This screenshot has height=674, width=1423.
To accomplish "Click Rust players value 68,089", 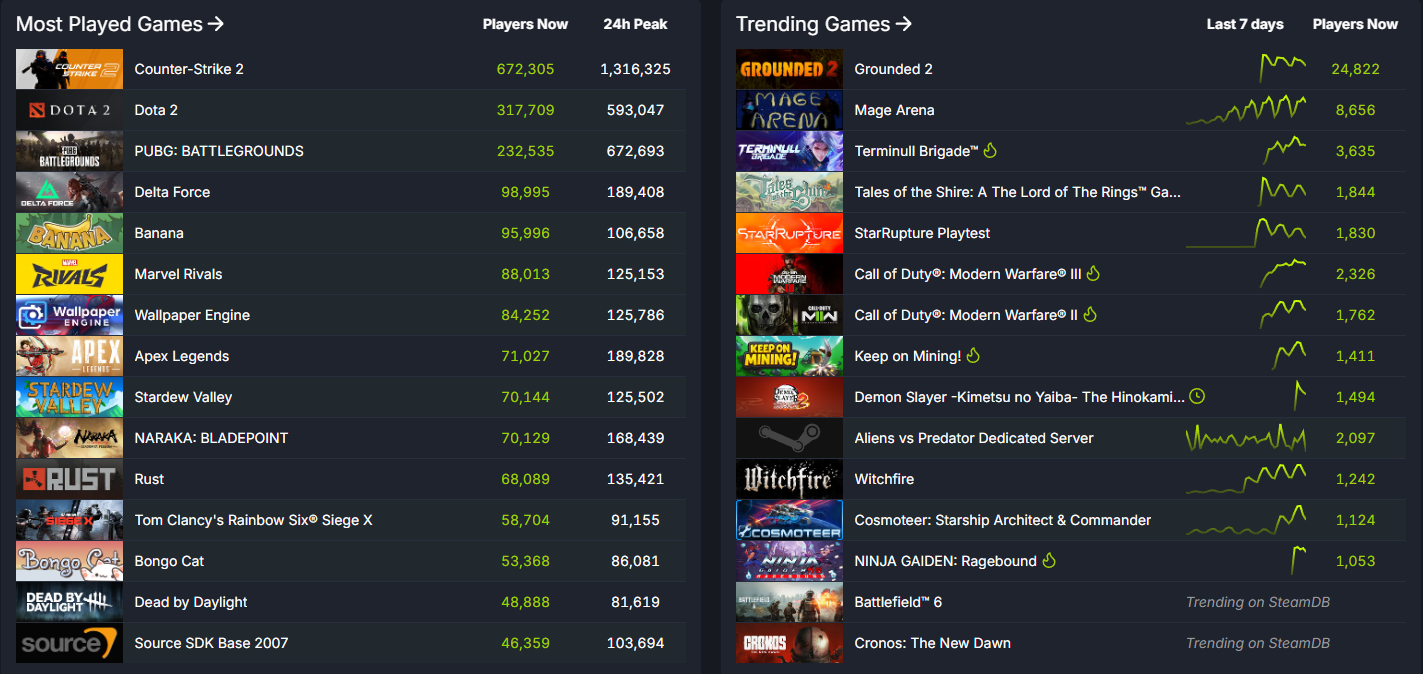I will point(525,479).
